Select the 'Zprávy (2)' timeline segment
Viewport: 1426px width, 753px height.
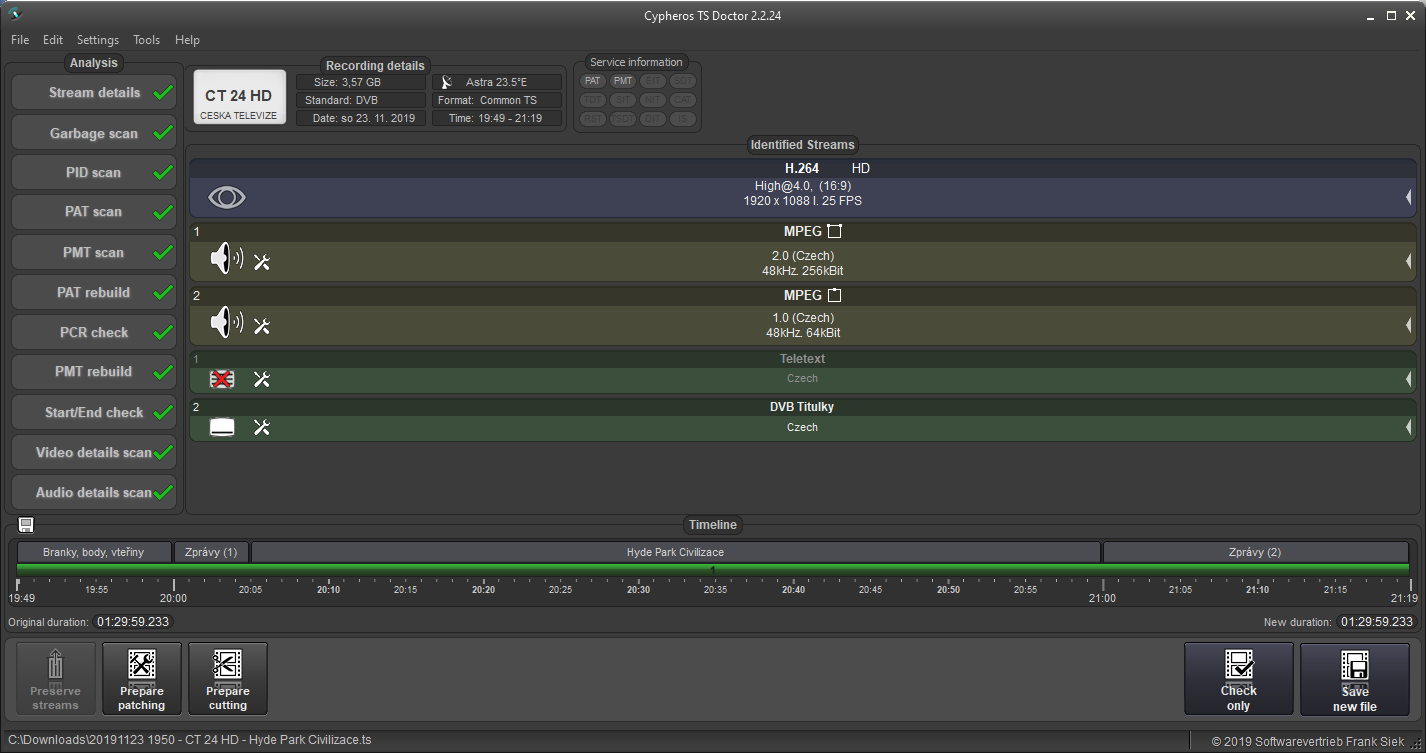(1255, 552)
